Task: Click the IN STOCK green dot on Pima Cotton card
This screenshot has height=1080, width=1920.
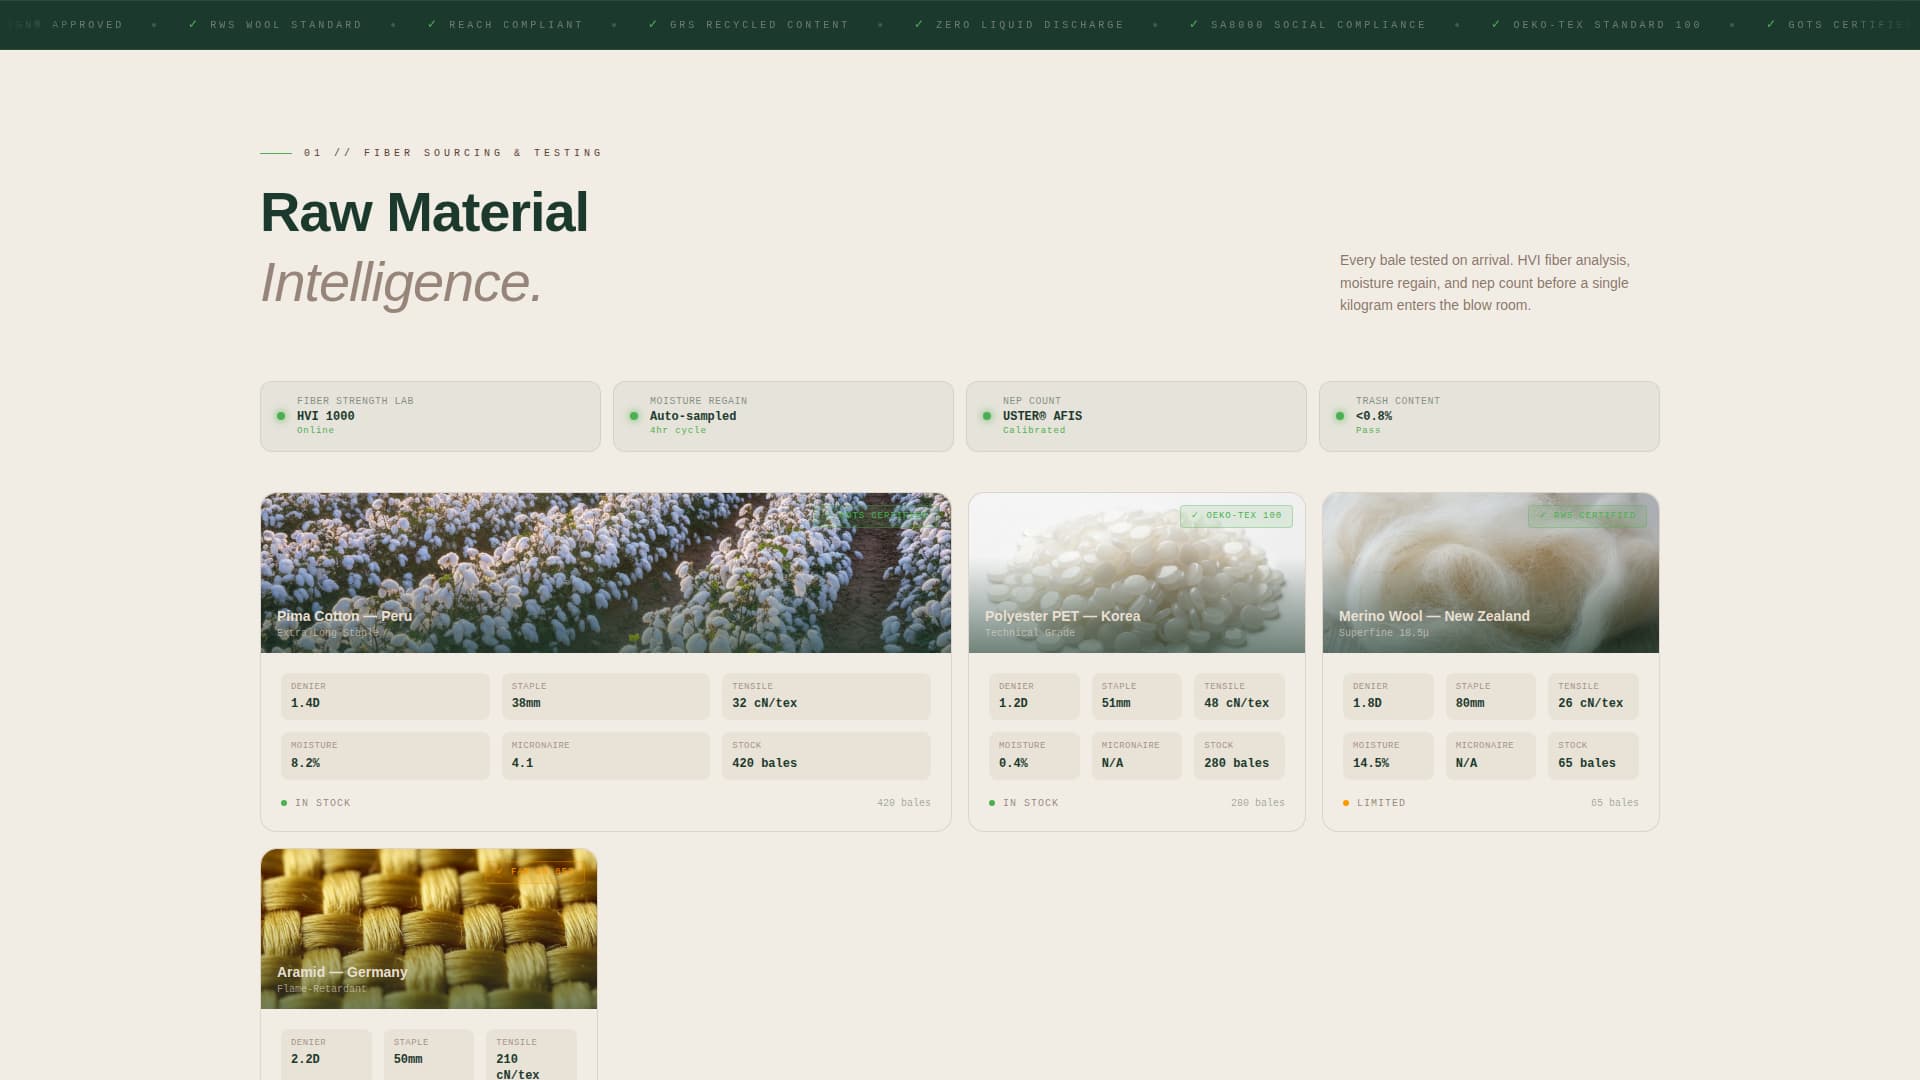Action: point(283,802)
